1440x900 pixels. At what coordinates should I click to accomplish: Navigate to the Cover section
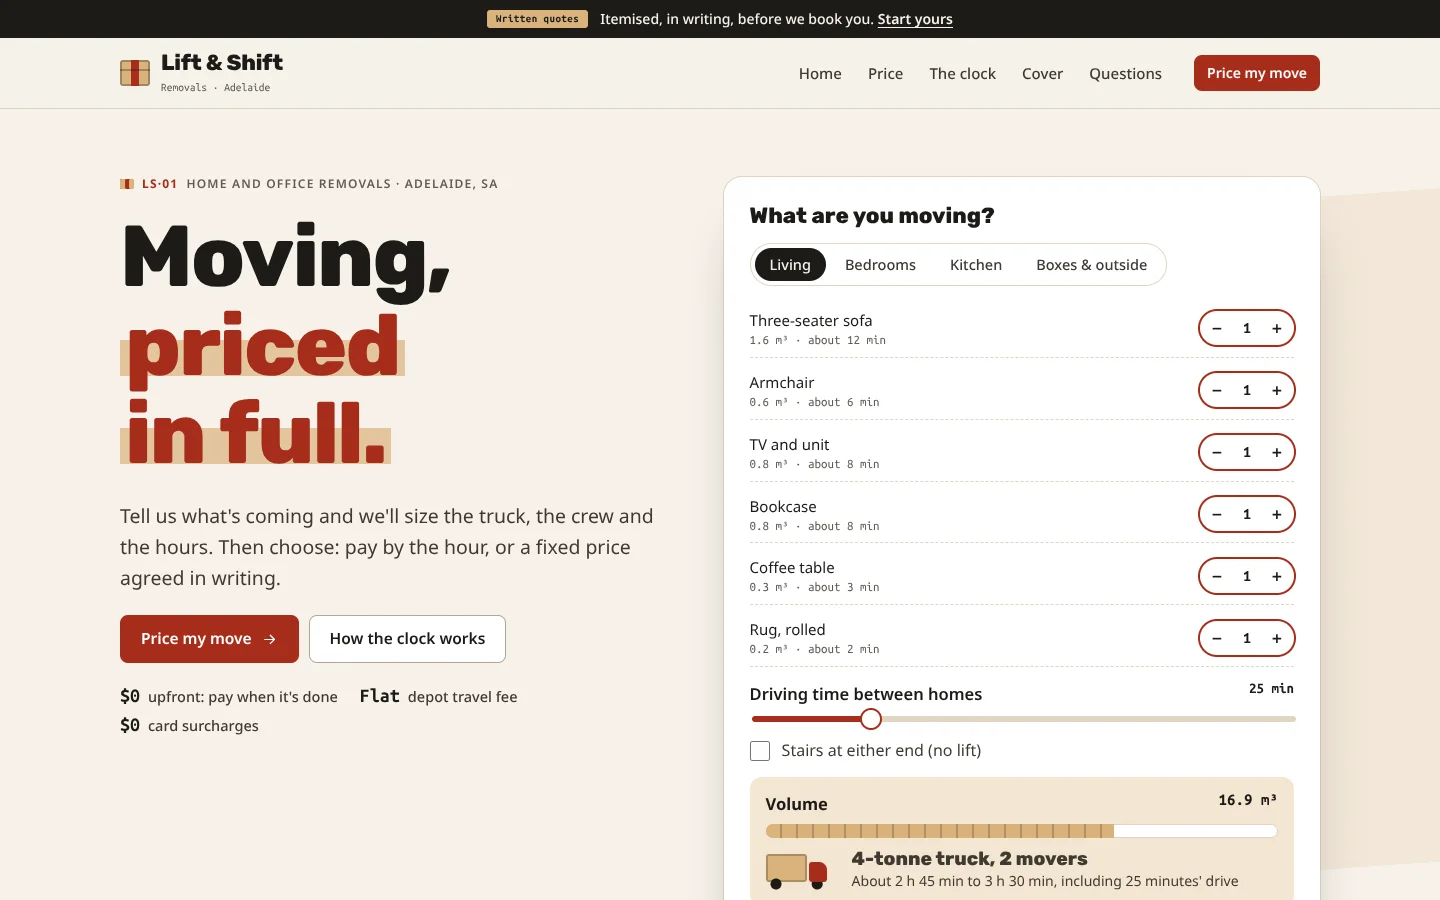(x=1042, y=74)
